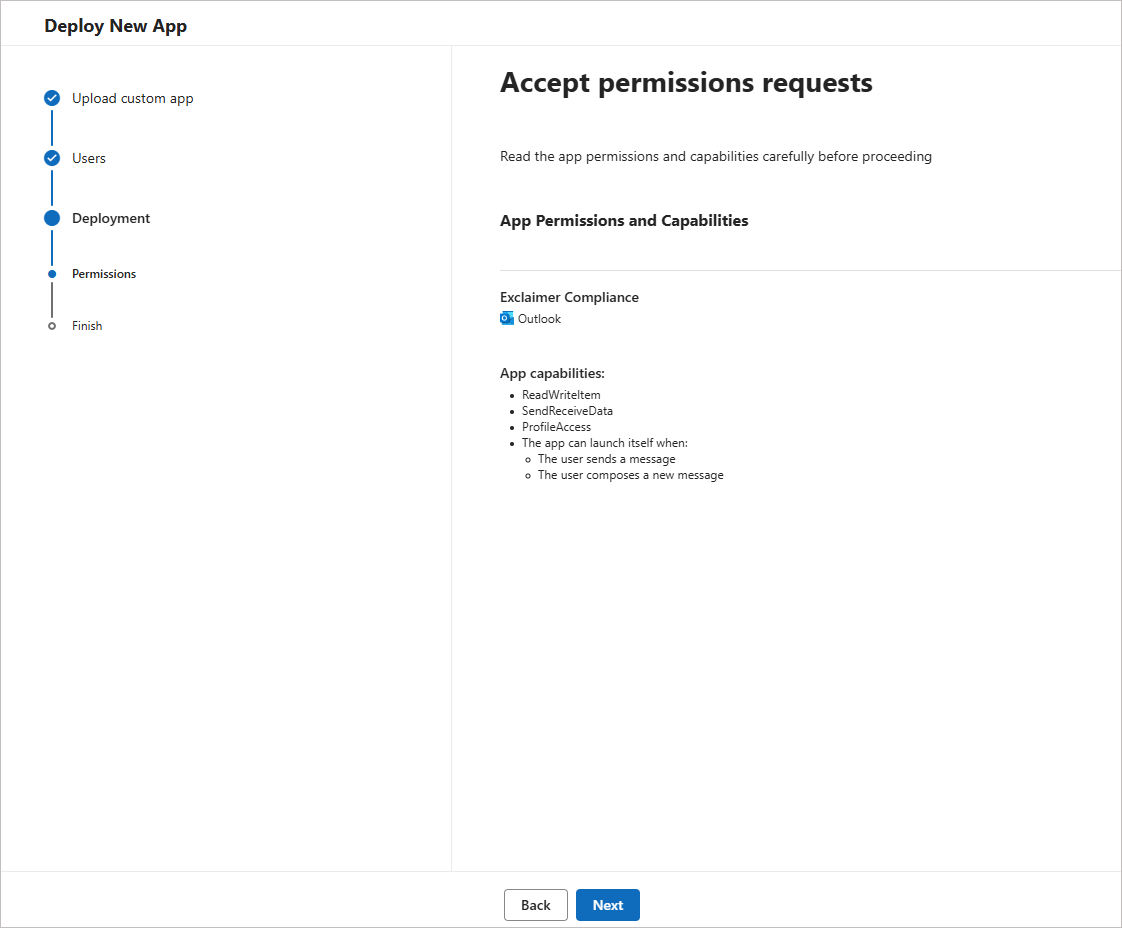Image resolution: width=1122 pixels, height=928 pixels.
Task: Click the Outlook label text
Action: coord(539,319)
